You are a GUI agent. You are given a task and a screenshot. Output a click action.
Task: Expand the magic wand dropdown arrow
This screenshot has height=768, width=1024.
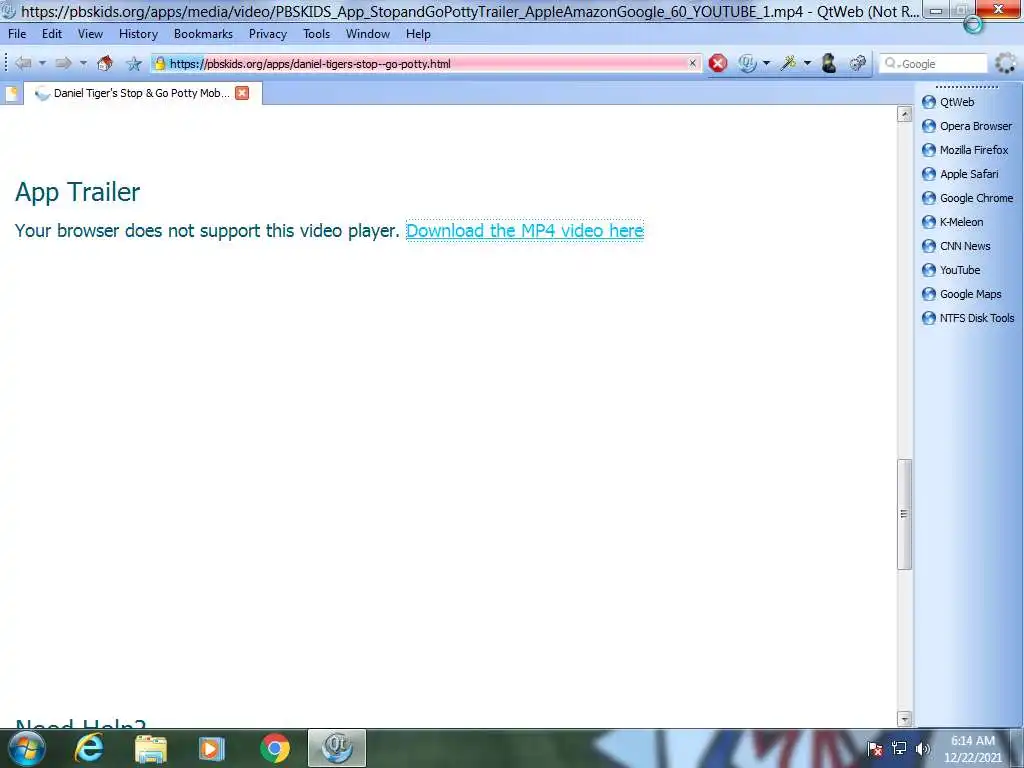click(807, 63)
